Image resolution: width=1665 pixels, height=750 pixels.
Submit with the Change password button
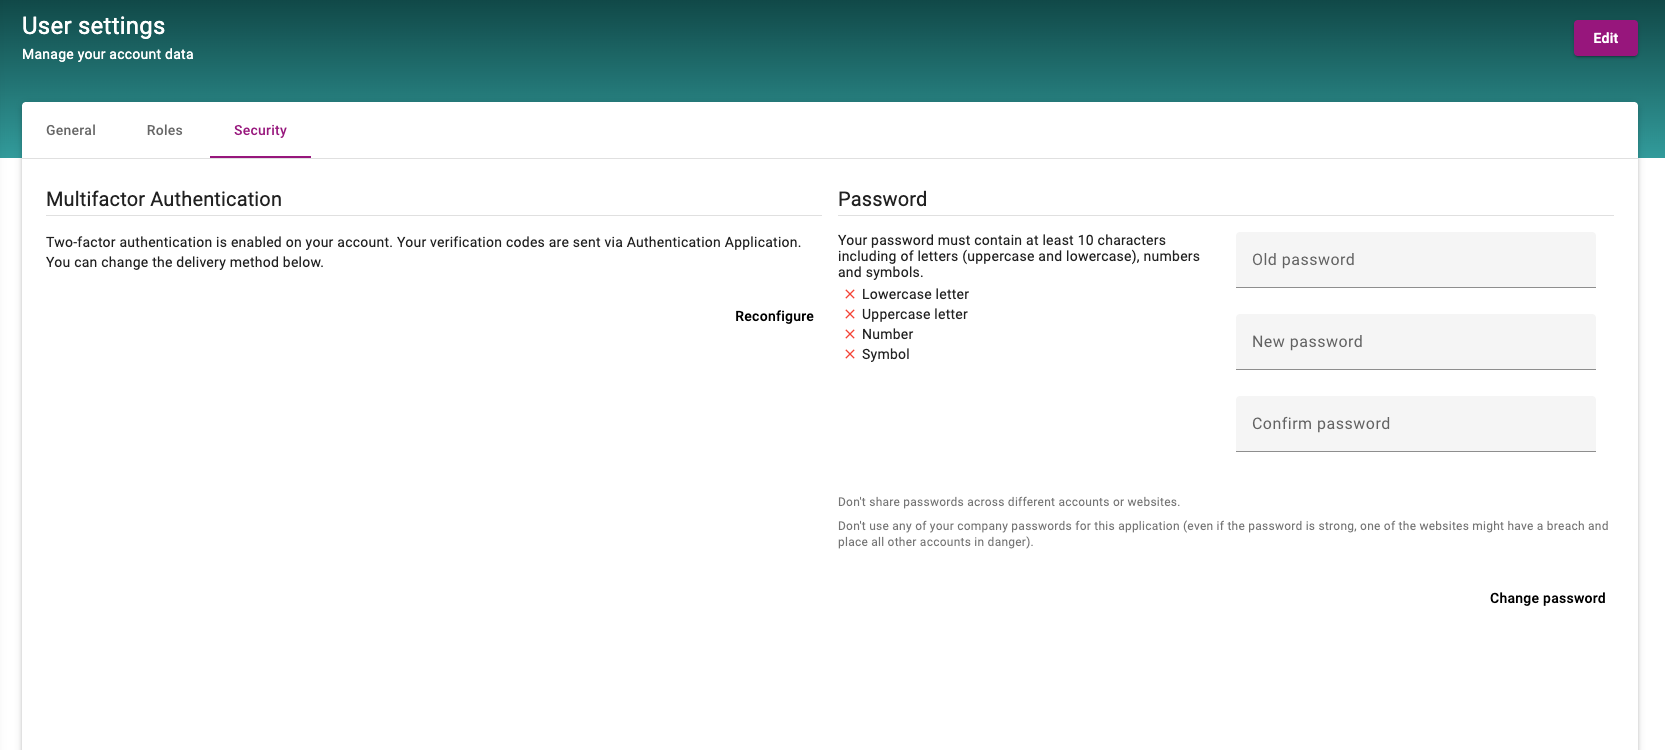[1547, 598]
